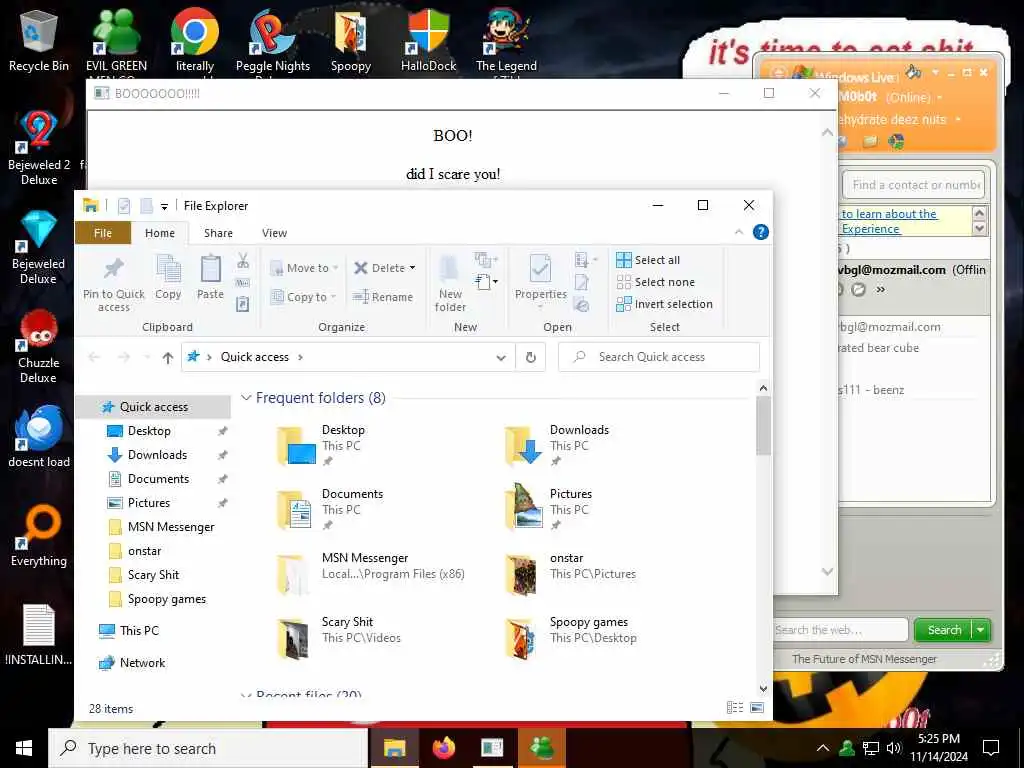Select This PC in navigation pane
This screenshot has height=768, width=1024.
(139, 631)
